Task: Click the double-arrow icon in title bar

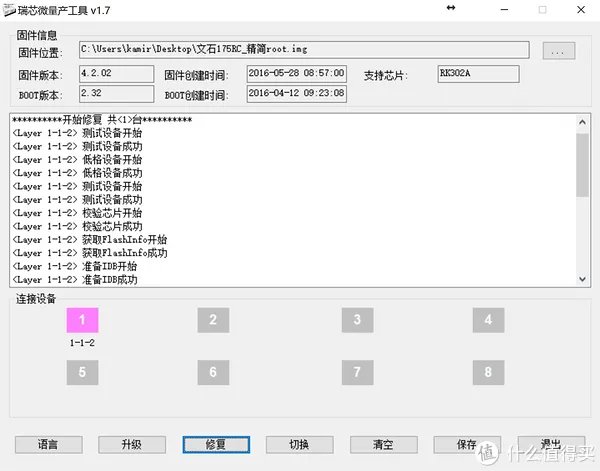Action: pyautogui.click(x=451, y=8)
